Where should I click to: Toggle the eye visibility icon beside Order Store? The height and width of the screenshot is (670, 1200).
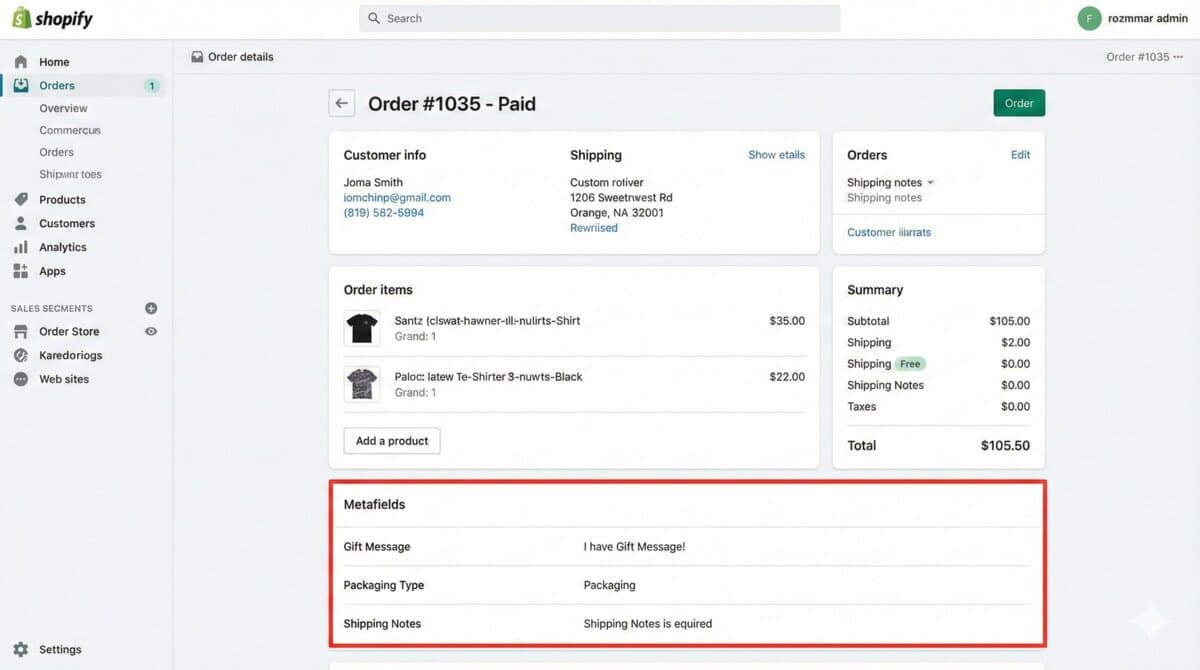[151, 331]
